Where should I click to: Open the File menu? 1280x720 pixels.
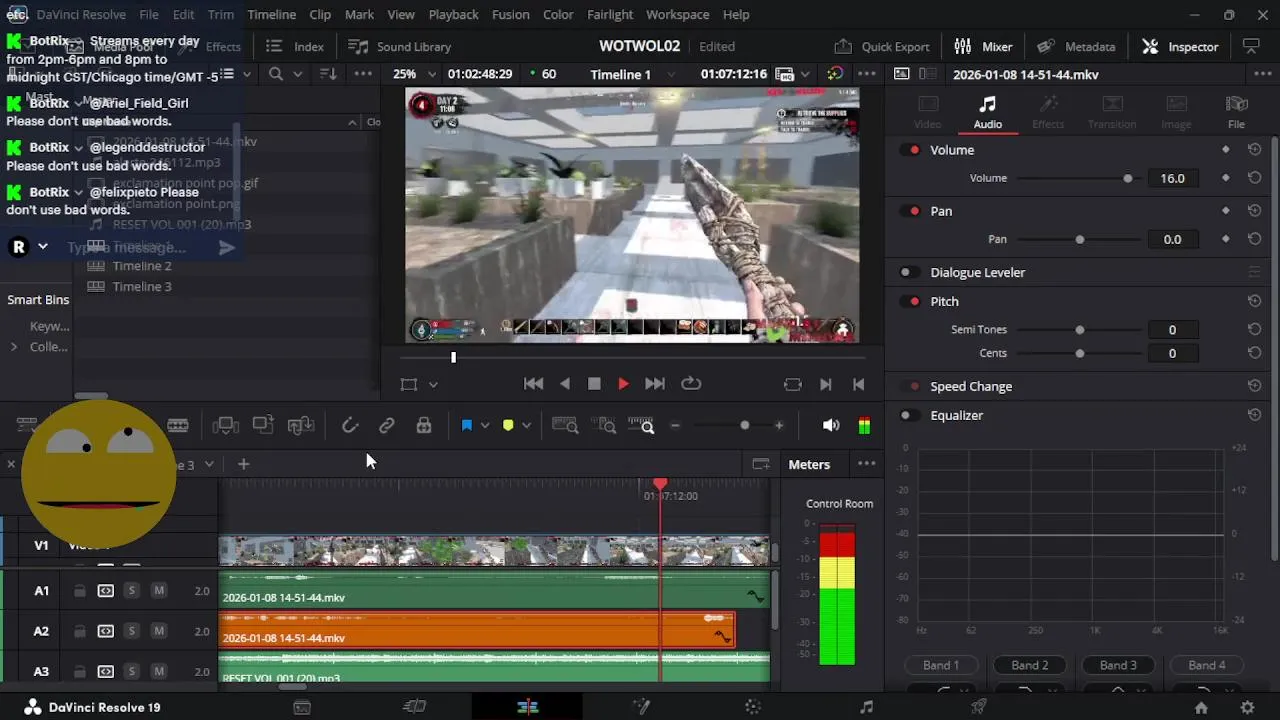(149, 15)
